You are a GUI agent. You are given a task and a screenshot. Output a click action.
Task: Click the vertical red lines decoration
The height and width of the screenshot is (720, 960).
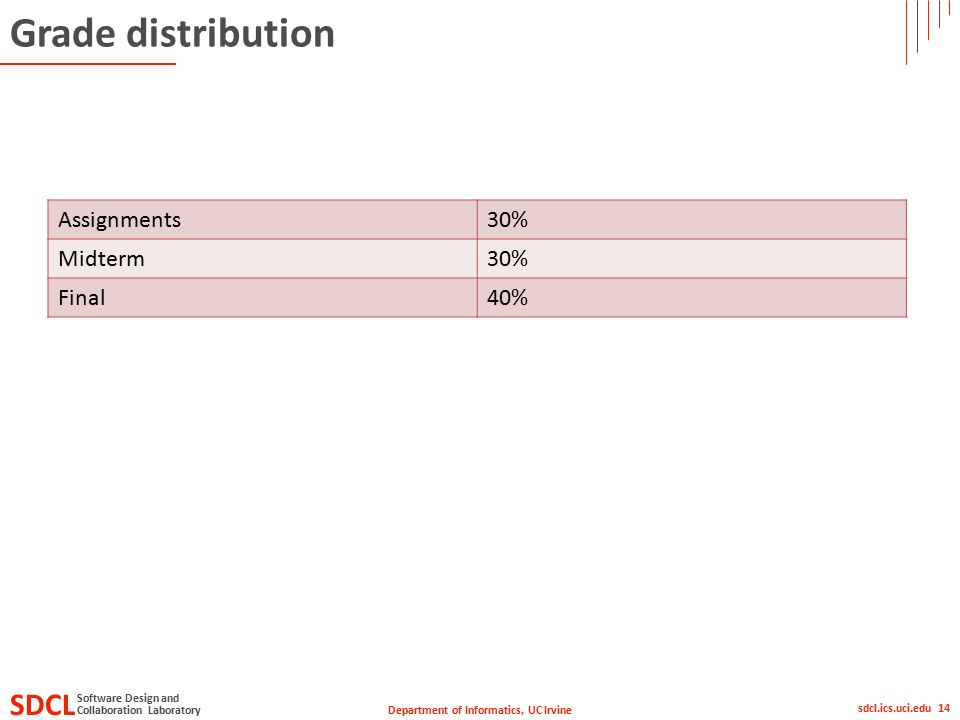[x=928, y=32]
